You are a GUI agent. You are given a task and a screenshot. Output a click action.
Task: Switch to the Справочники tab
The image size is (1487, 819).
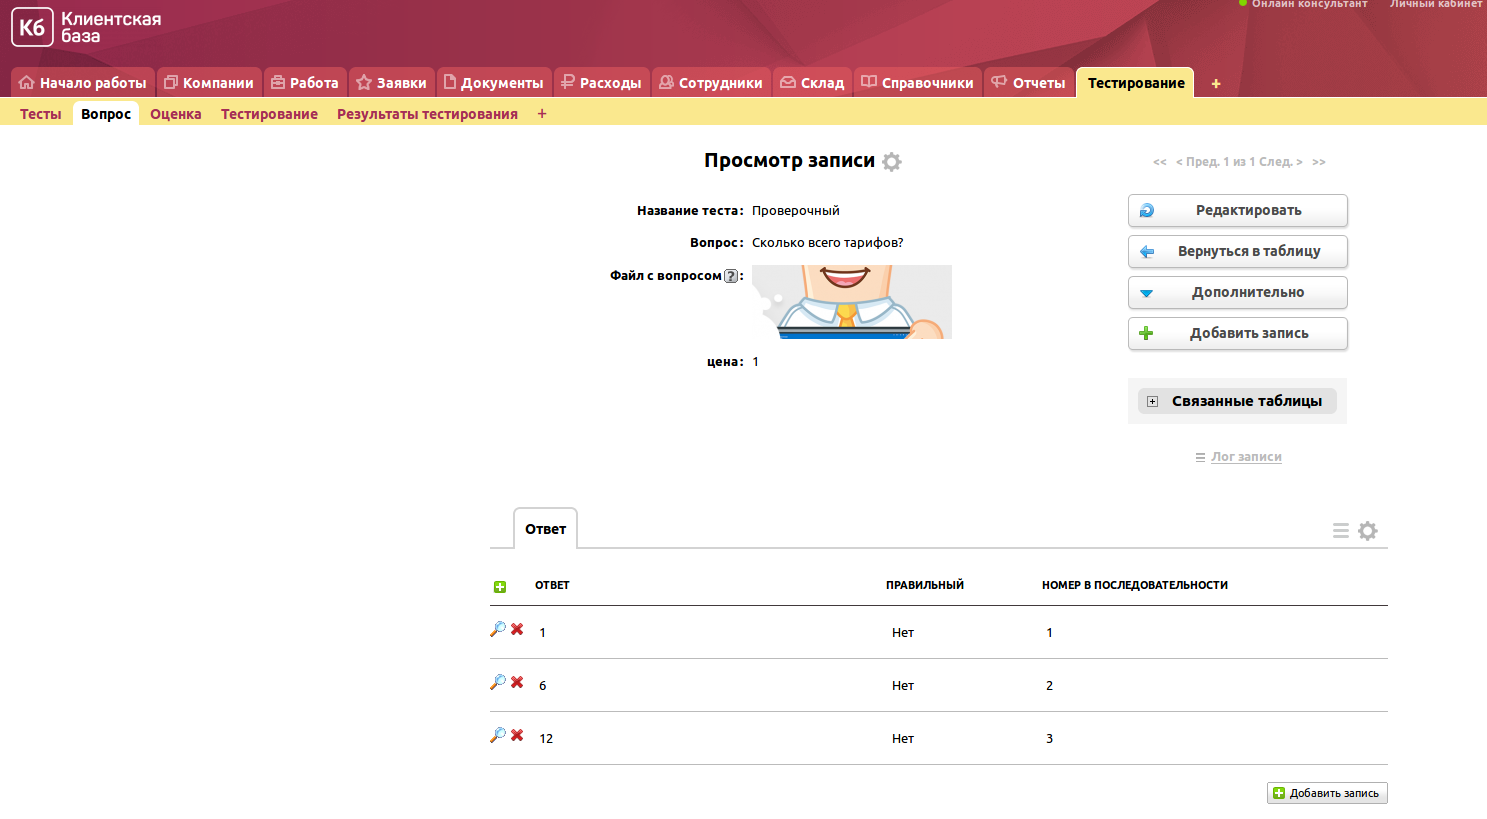917,83
